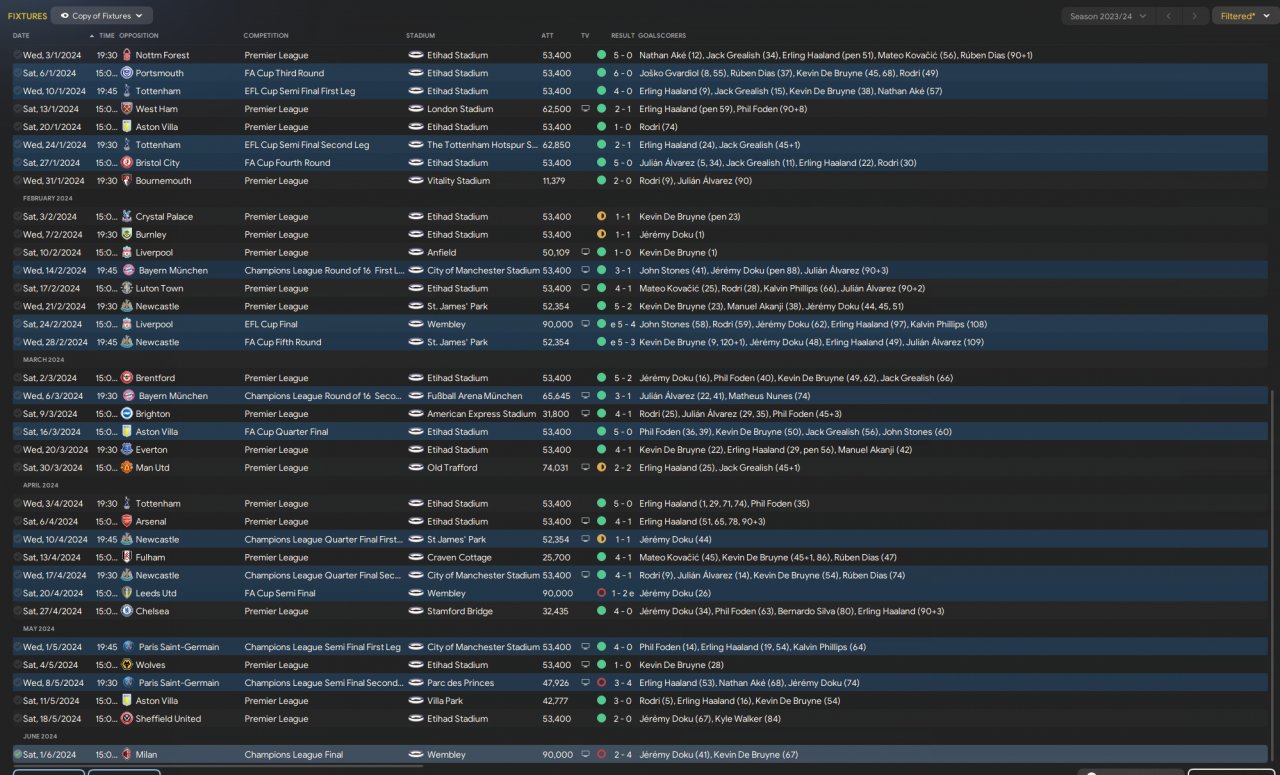Screen dimensions: 1280x775
Task: Go to the next season with the right arrow
Action: coord(1194,16)
